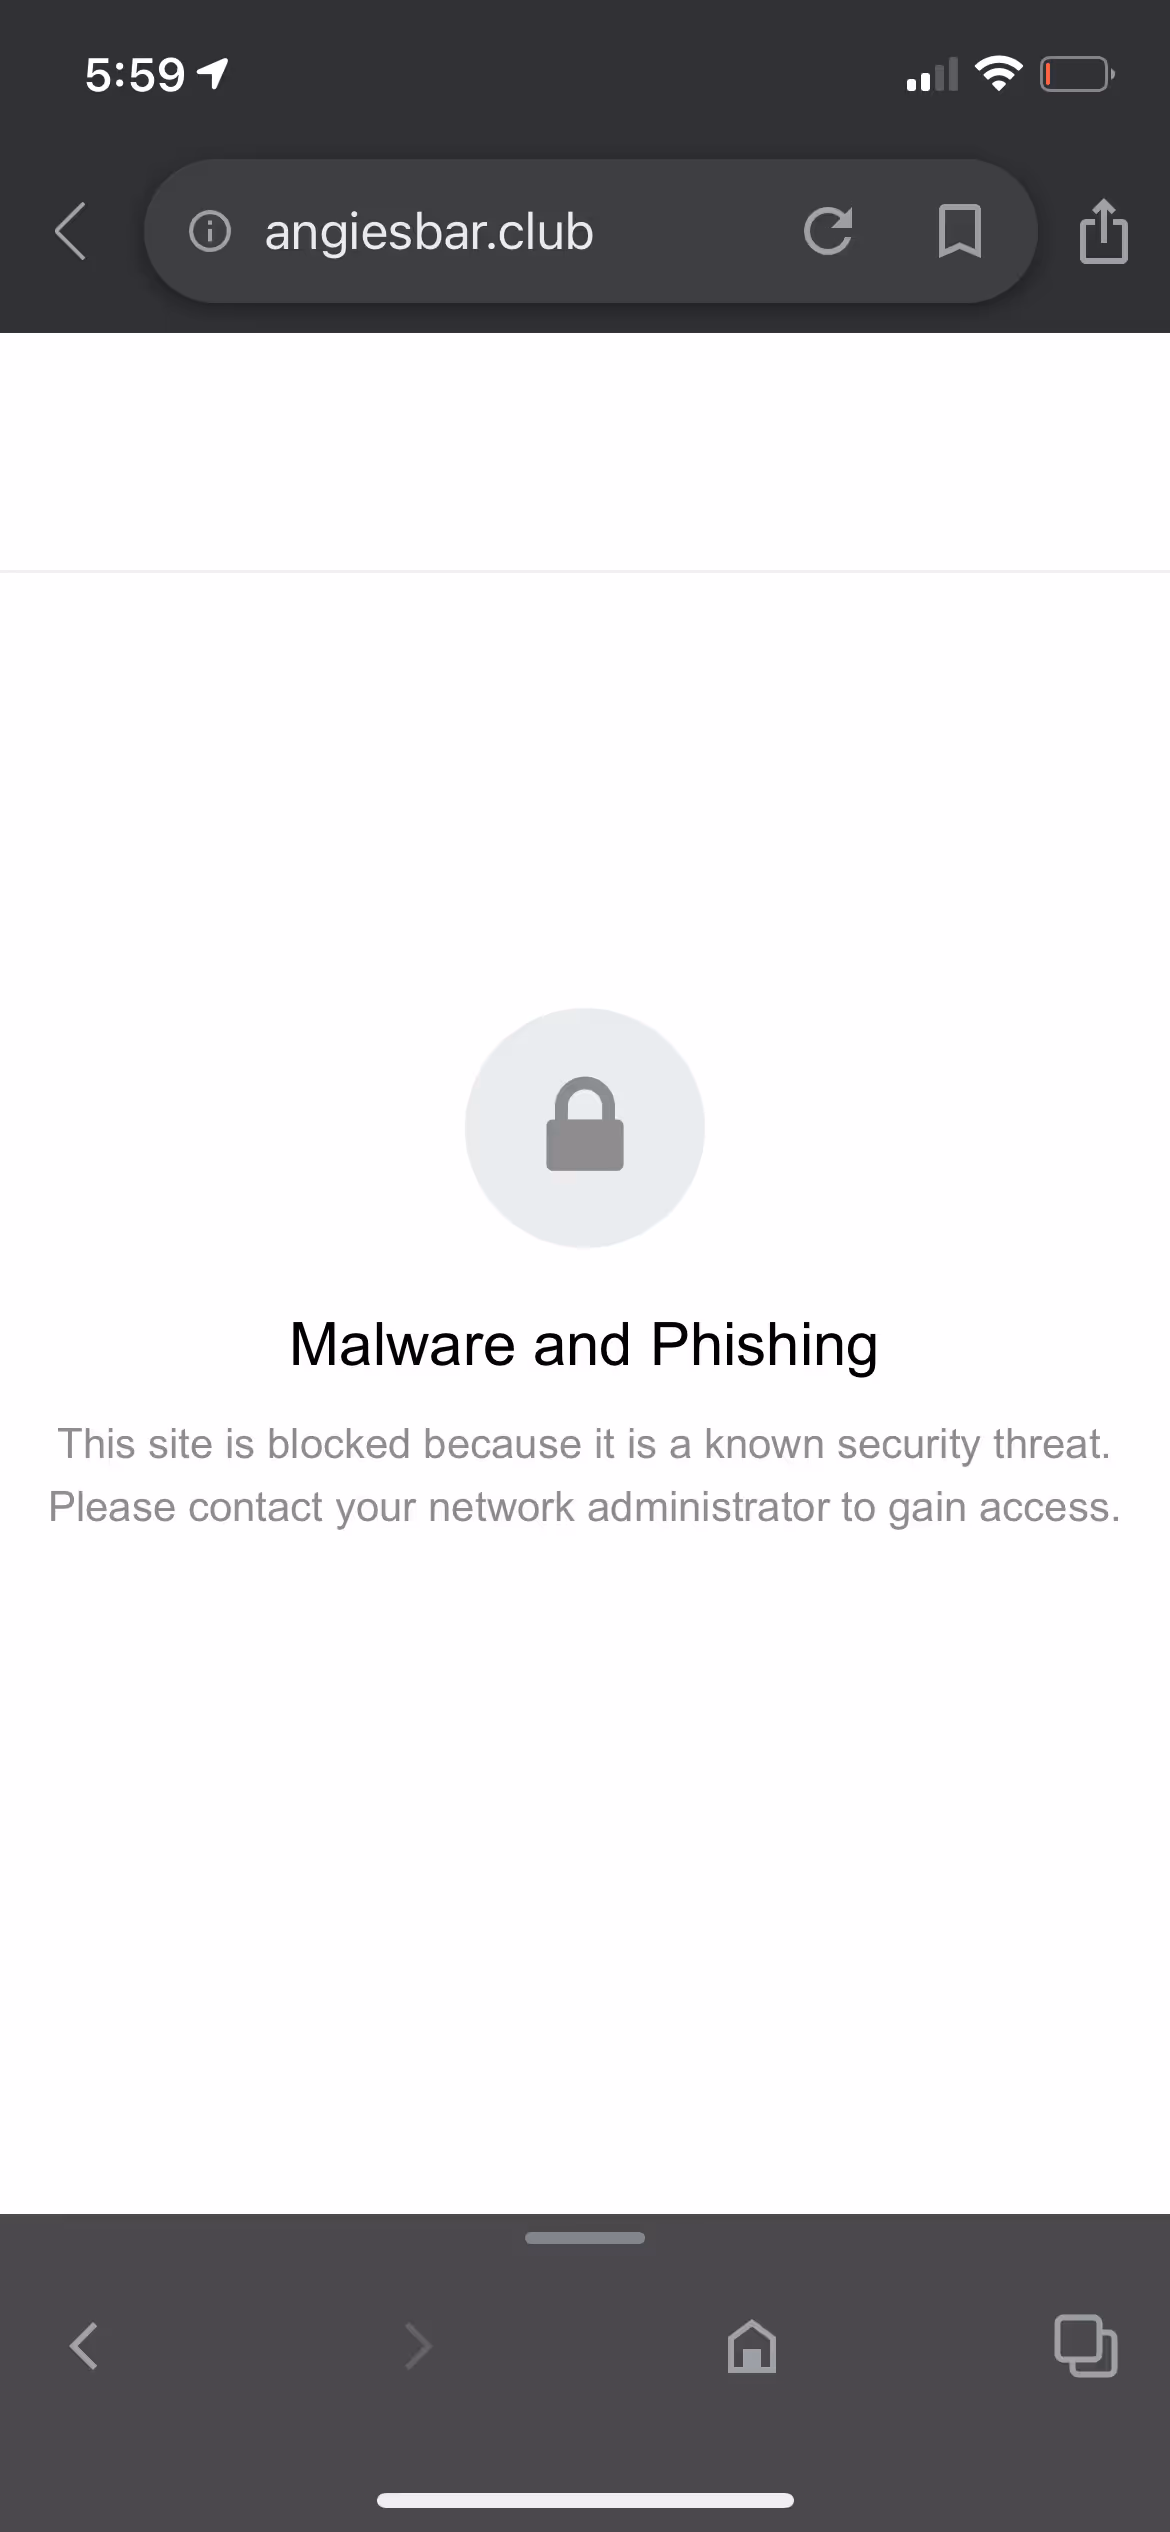Click the blocked site explanation text

pyautogui.click(x=585, y=1476)
